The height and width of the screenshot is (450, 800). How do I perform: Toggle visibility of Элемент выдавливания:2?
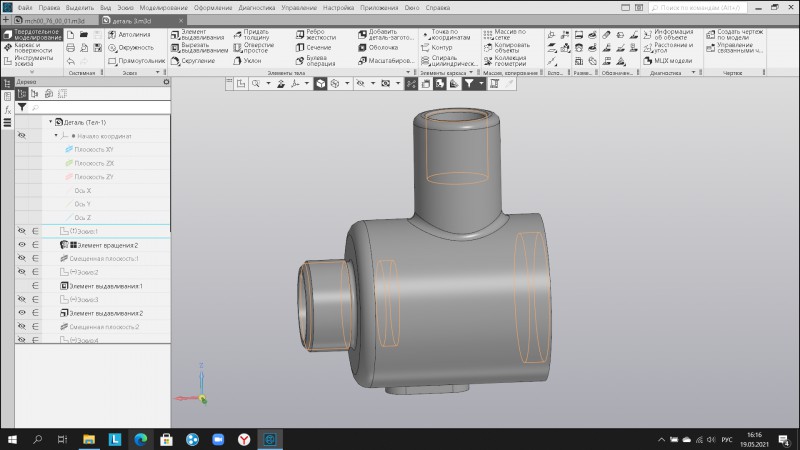21,313
